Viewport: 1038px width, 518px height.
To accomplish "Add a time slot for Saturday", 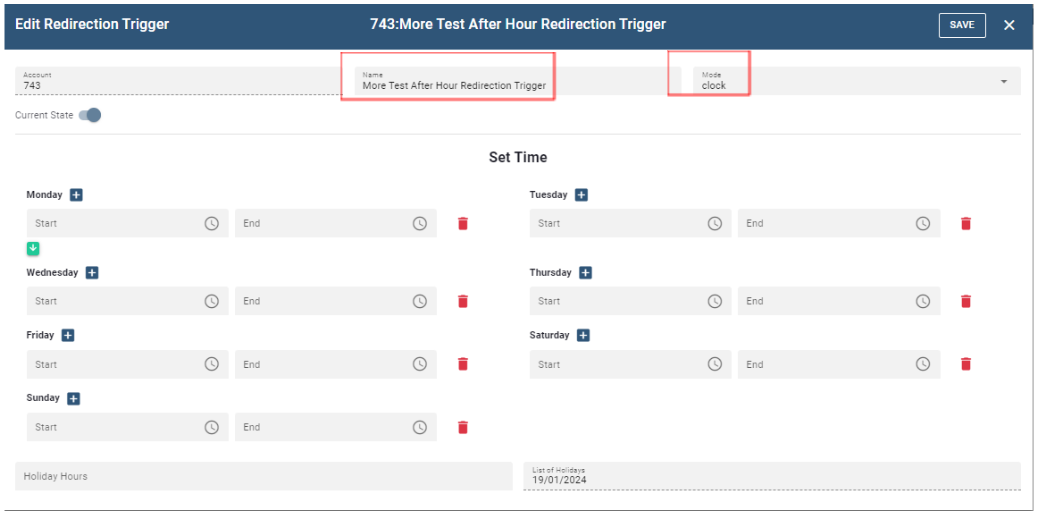I will click(583, 336).
